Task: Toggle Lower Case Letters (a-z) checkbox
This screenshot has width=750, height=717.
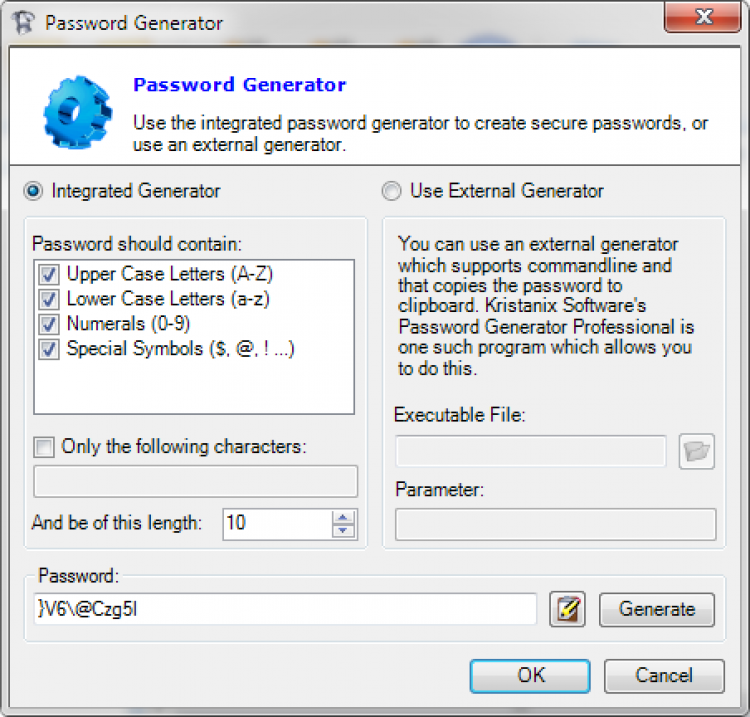Action: (x=48, y=299)
